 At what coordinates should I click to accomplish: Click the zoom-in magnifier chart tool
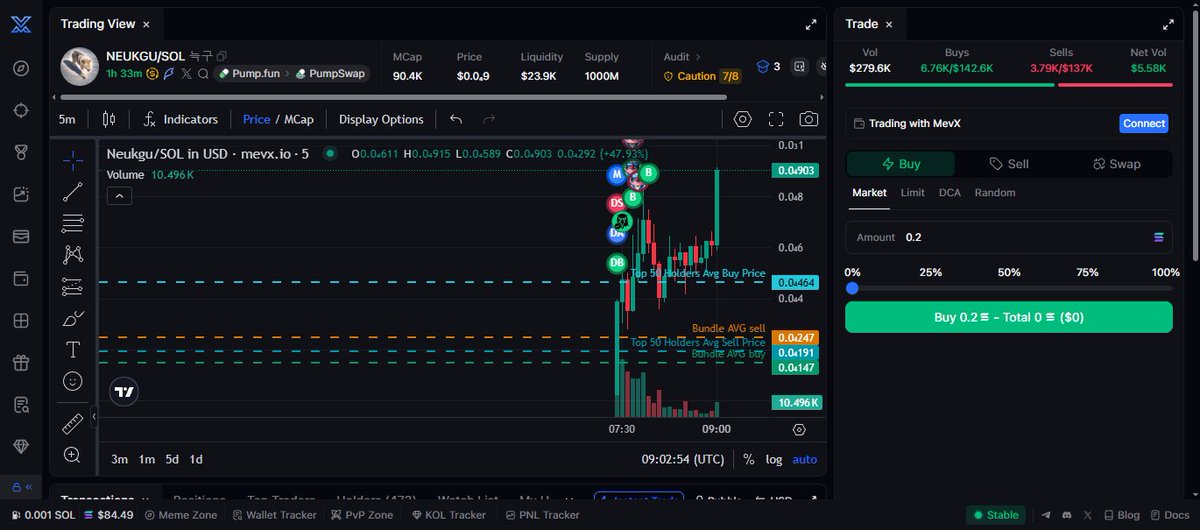pos(72,455)
